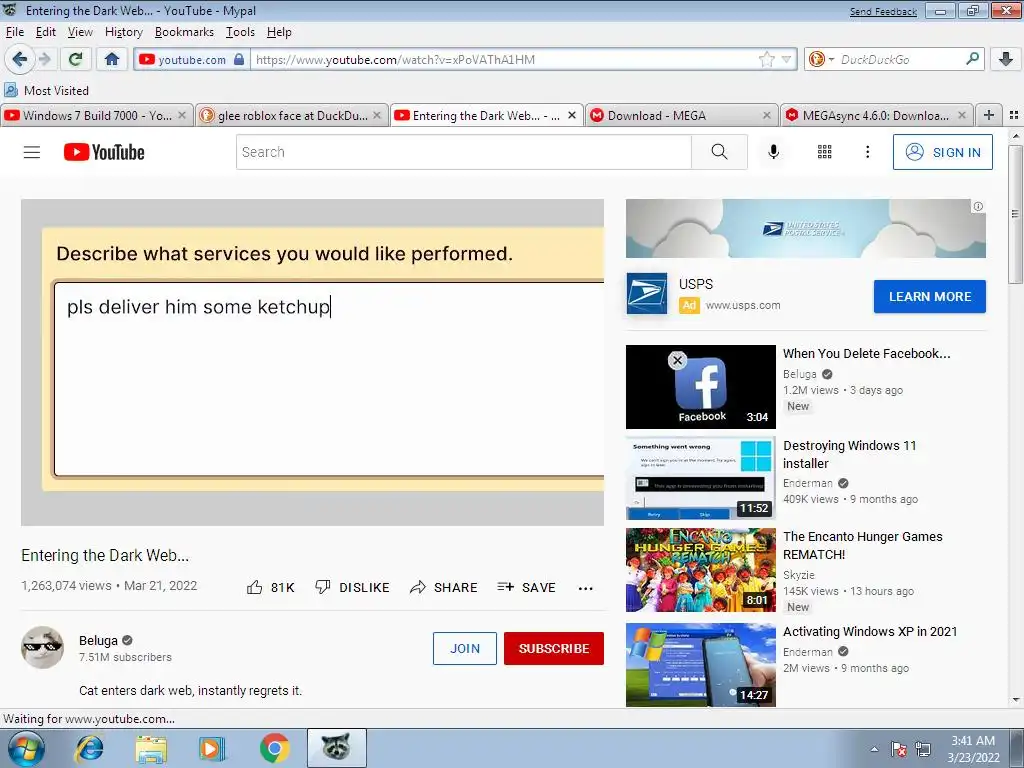Switch to Download - MEGA tab
Viewport: 1024px width, 768px height.
click(x=680, y=115)
